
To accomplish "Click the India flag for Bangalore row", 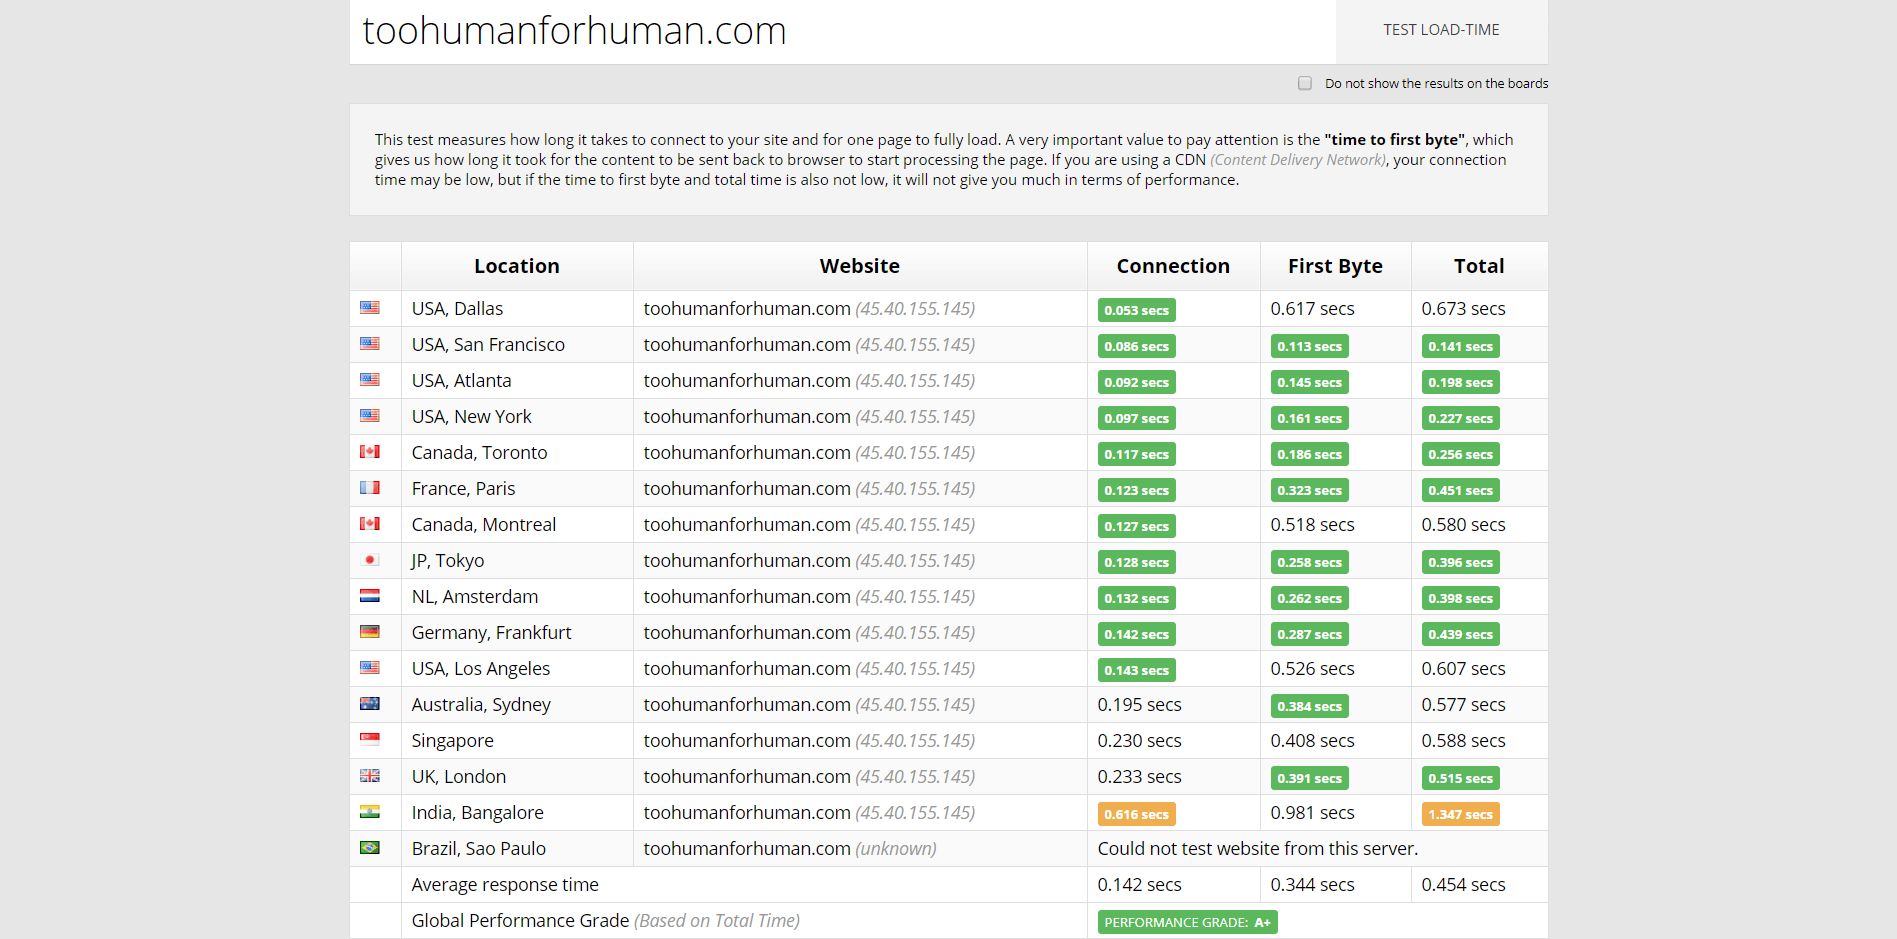I will (x=370, y=812).
